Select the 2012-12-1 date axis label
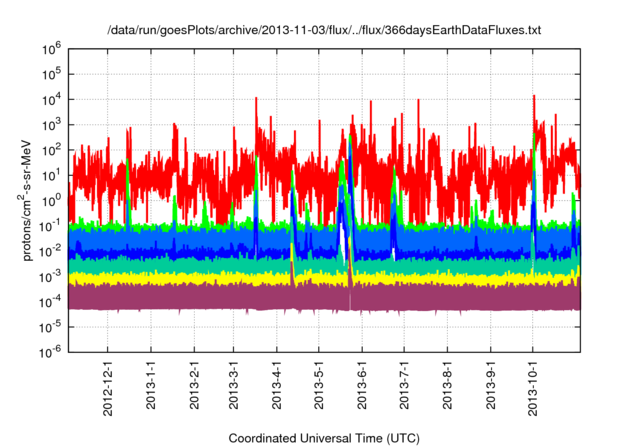Viewport: 640px width, 448px height. tap(108, 388)
